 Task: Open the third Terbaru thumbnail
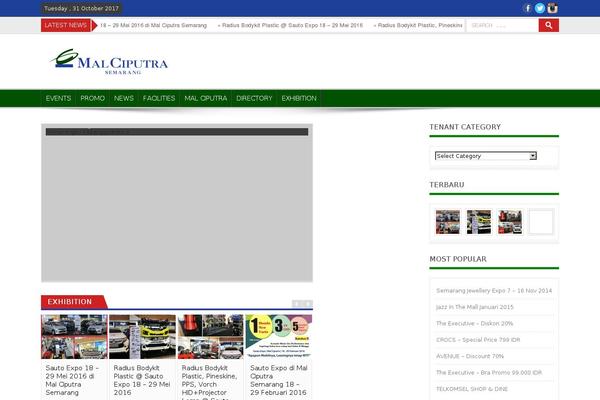510,222
